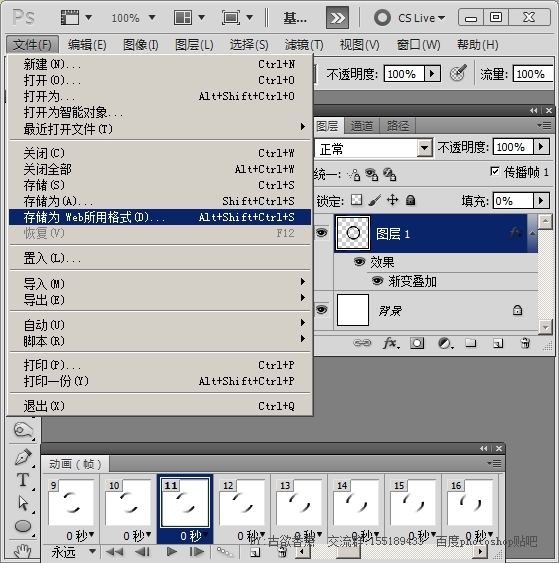559x563 pixels.
Task: Click lock position cross-arrows icon
Action: pyautogui.click(x=392, y=200)
